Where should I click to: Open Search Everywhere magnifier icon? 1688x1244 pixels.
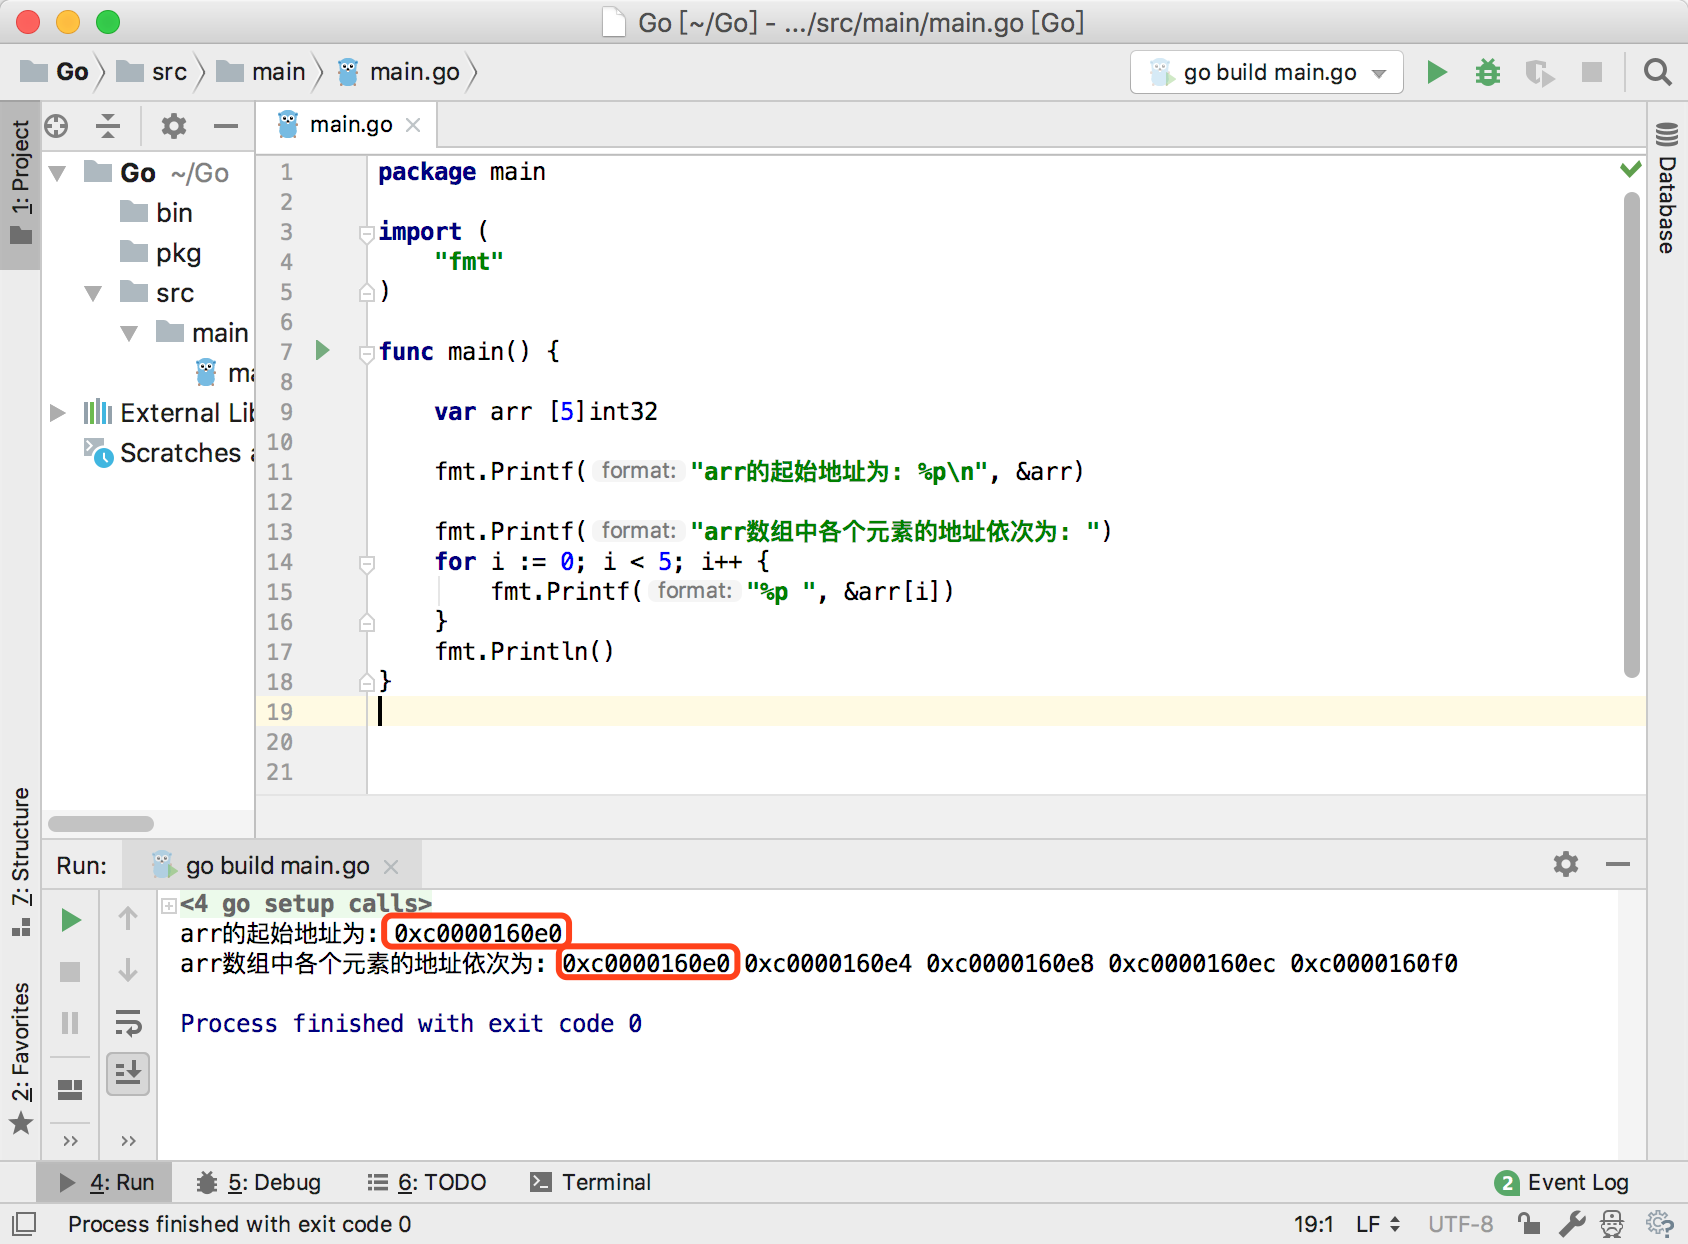pyautogui.click(x=1657, y=72)
